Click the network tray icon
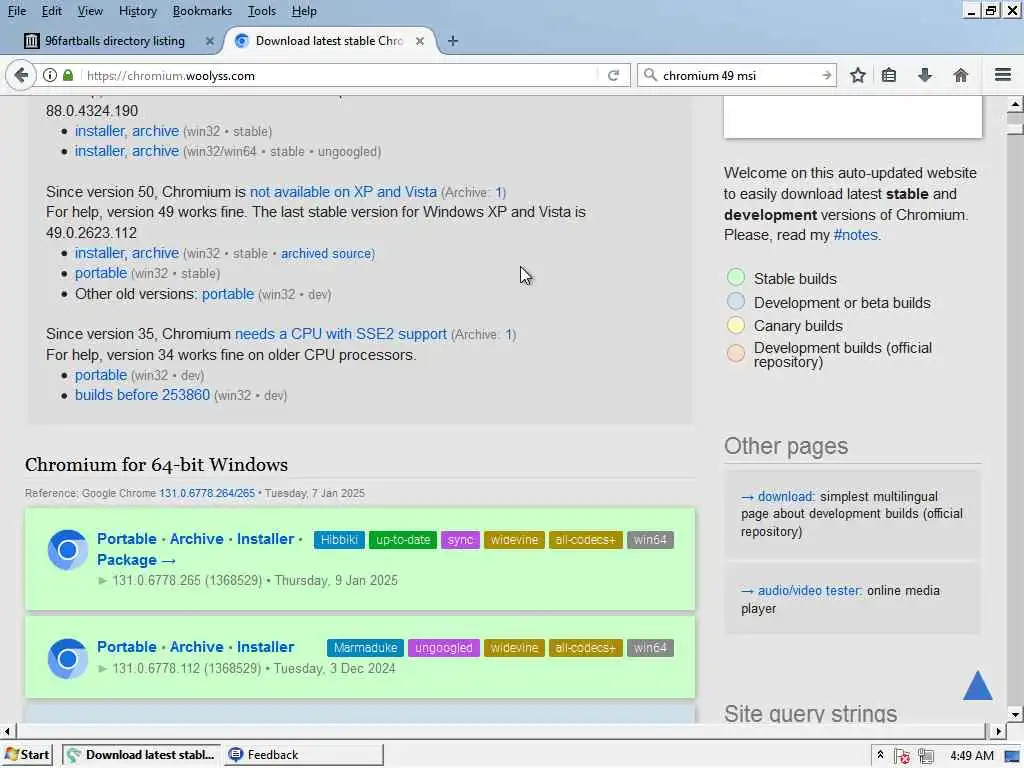The width and height of the screenshot is (1024, 768). tap(925, 756)
